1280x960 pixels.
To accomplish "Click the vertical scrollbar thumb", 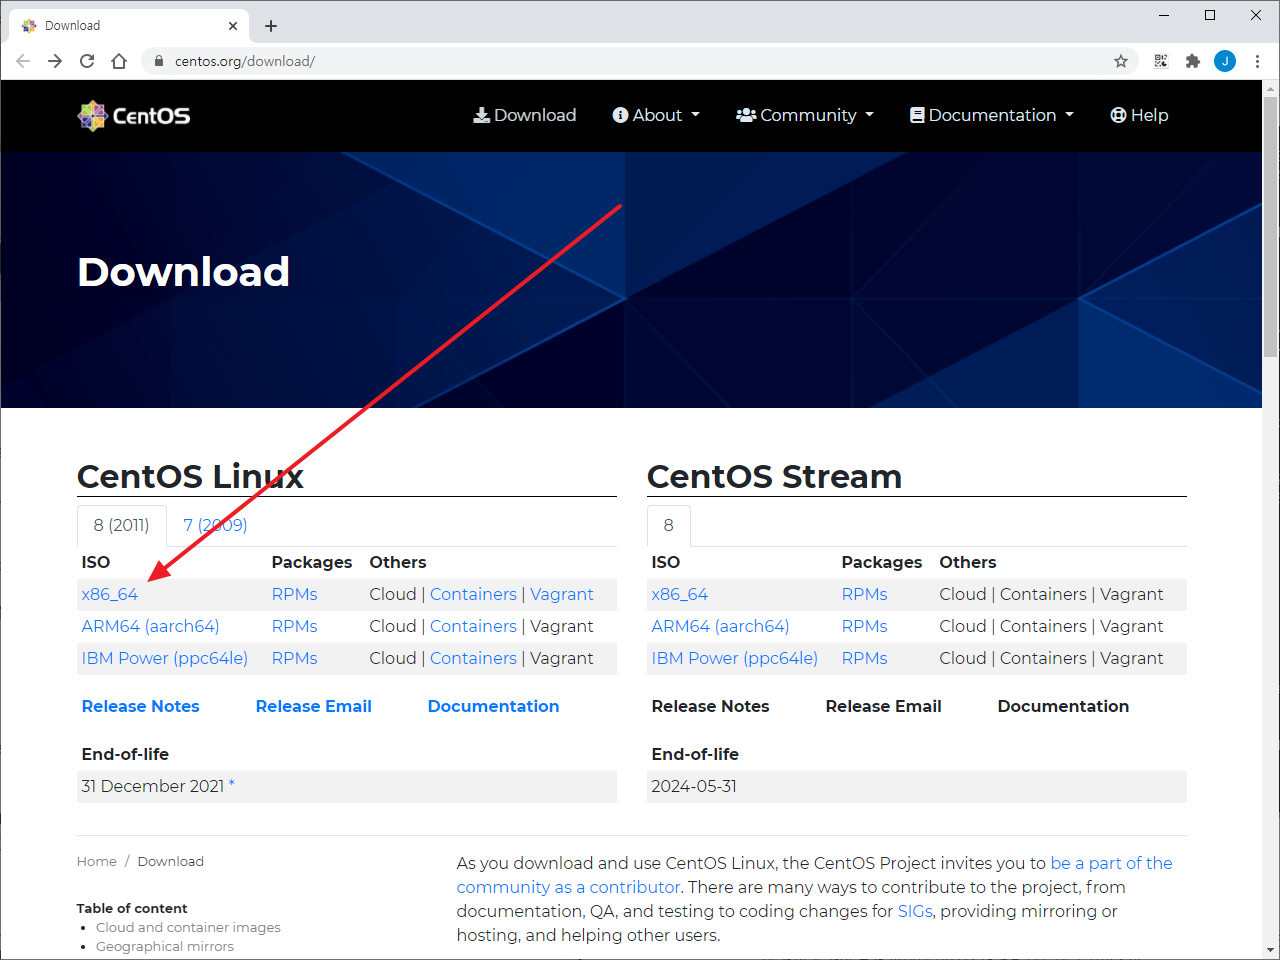I will point(1271,227).
